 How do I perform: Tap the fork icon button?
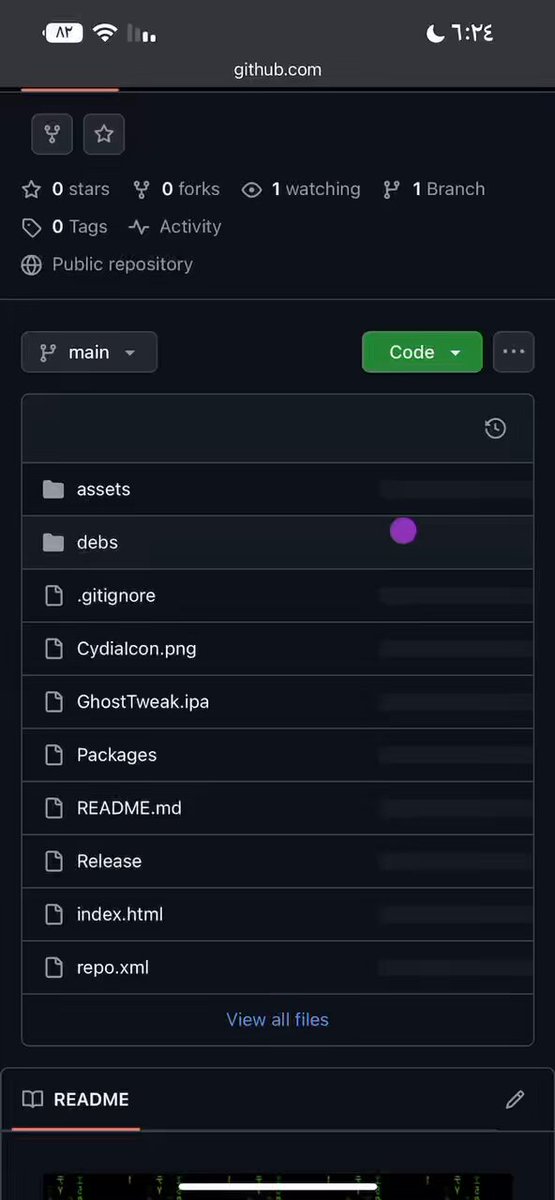click(x=52, y=134)
